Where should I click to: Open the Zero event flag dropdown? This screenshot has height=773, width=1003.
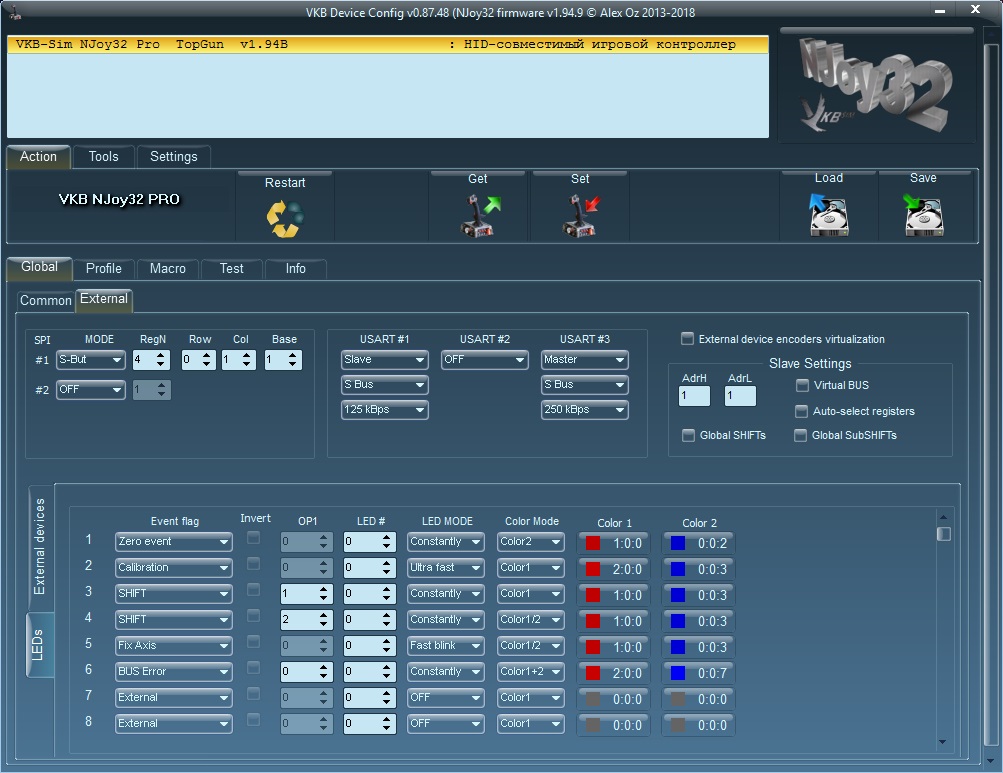(x=174, y=542)
